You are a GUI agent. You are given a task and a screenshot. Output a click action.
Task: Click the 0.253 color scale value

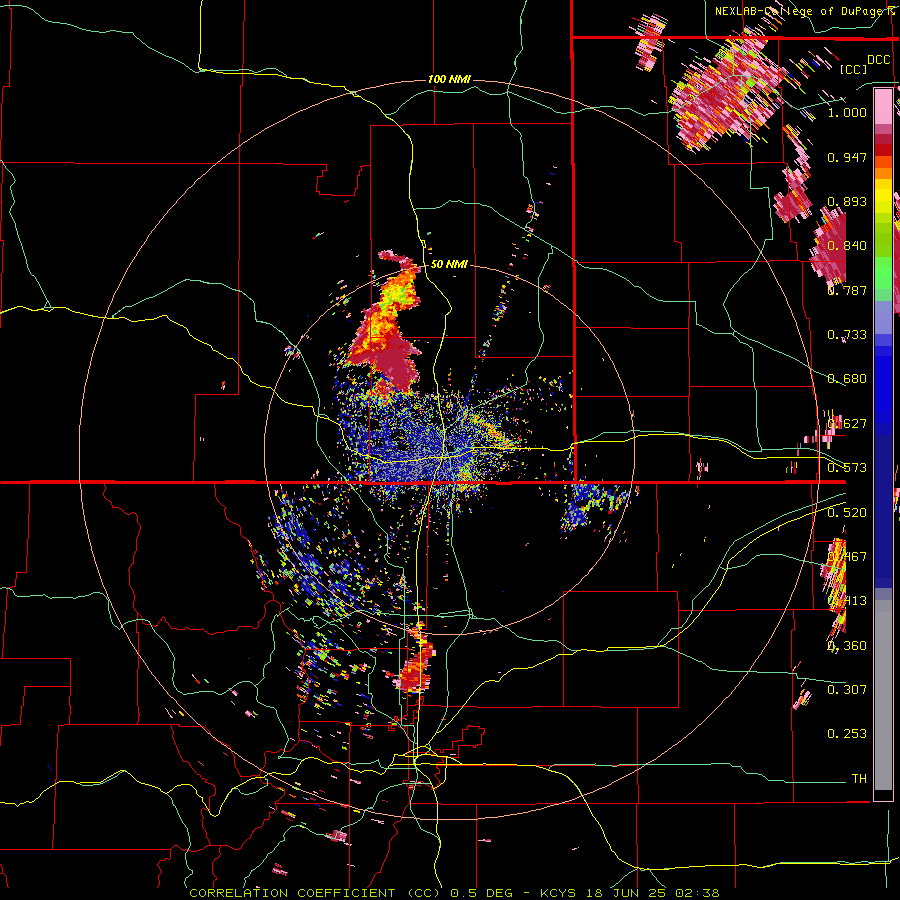pyautogui.click(x=847, y=734)
